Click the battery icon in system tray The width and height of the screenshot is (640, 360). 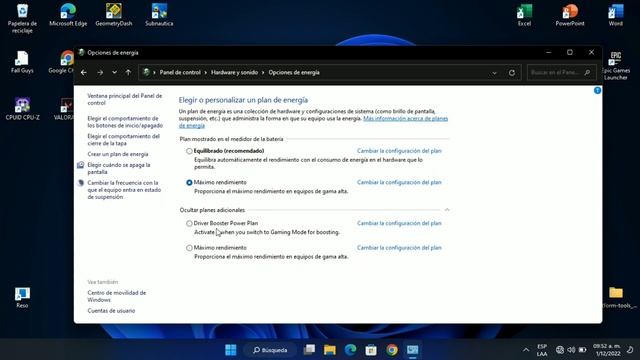(582, 350)
